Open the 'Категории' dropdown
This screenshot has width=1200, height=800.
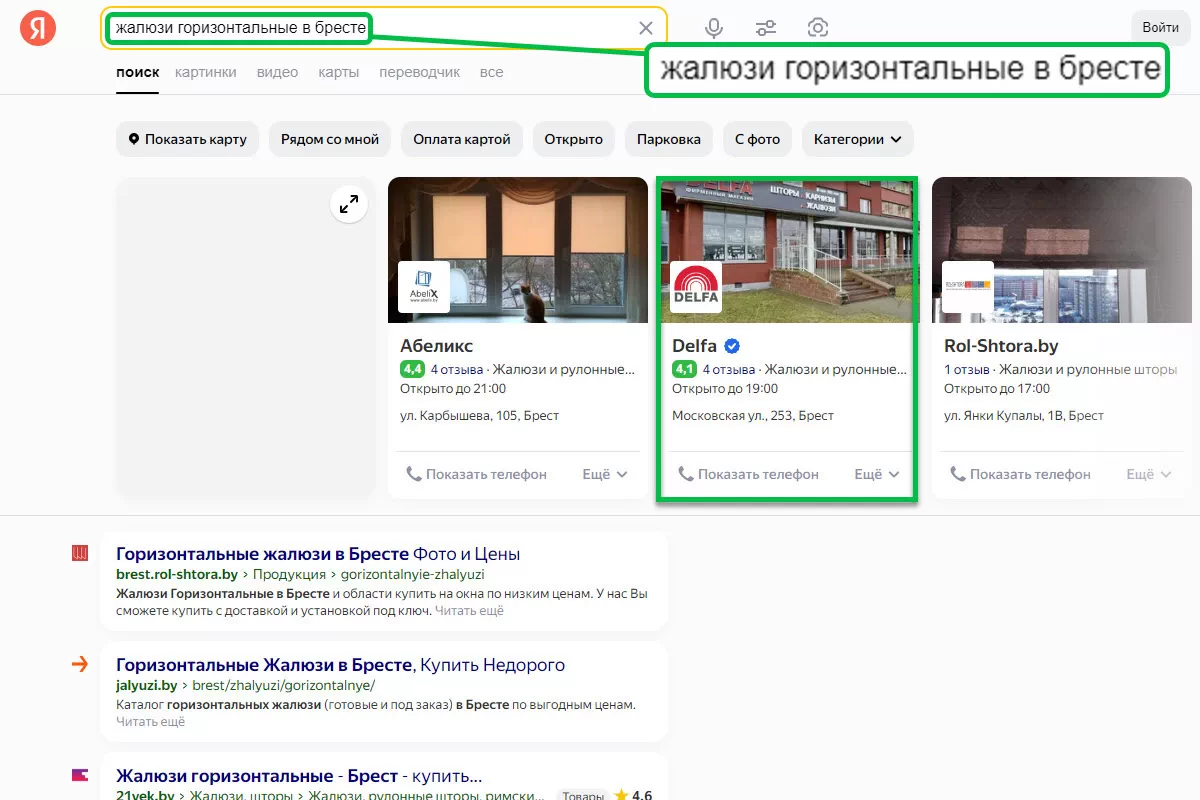coord(857,139)
